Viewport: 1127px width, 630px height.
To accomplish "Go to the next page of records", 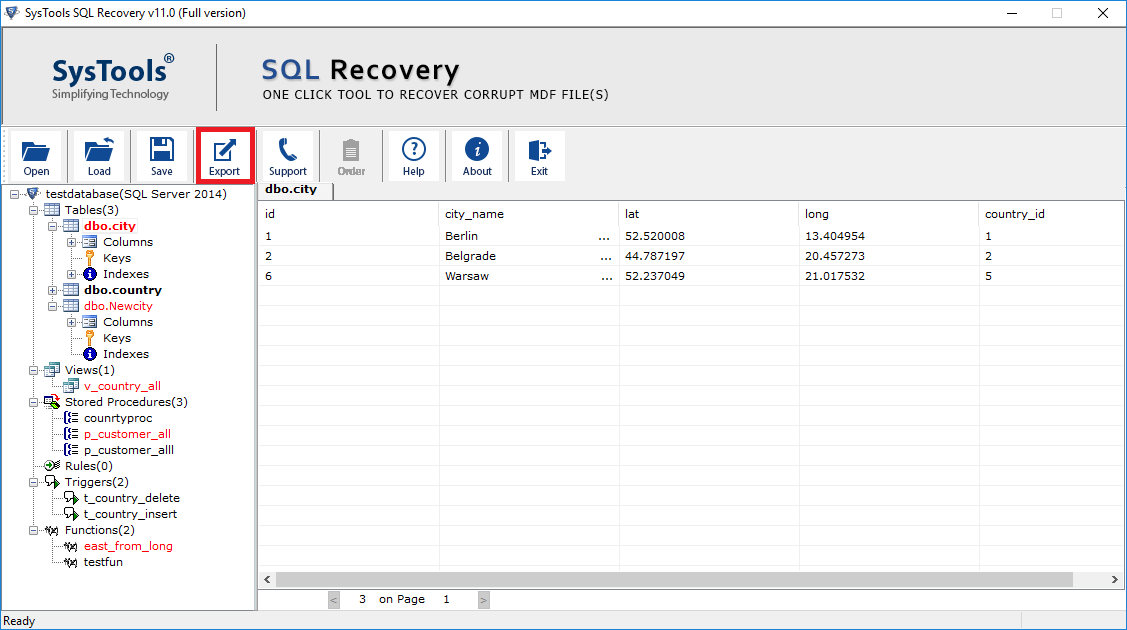I will tap(484, 600).
